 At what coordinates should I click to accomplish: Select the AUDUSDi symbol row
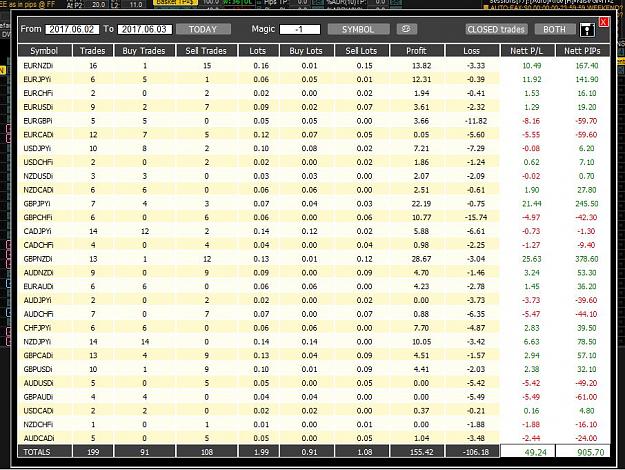[x=314, y=383]
